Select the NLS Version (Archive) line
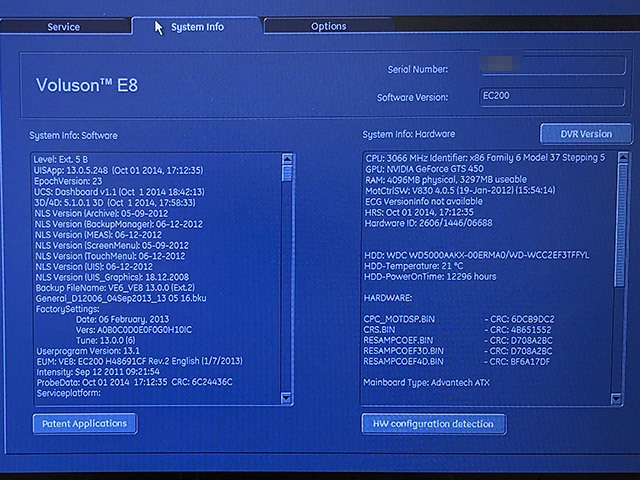The image size is (640, 480). tap(101, 213)
